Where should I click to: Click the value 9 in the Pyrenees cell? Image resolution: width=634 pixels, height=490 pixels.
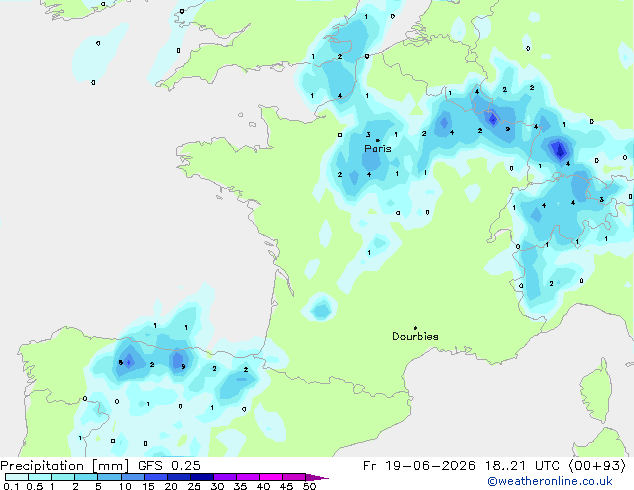point(183,367)
